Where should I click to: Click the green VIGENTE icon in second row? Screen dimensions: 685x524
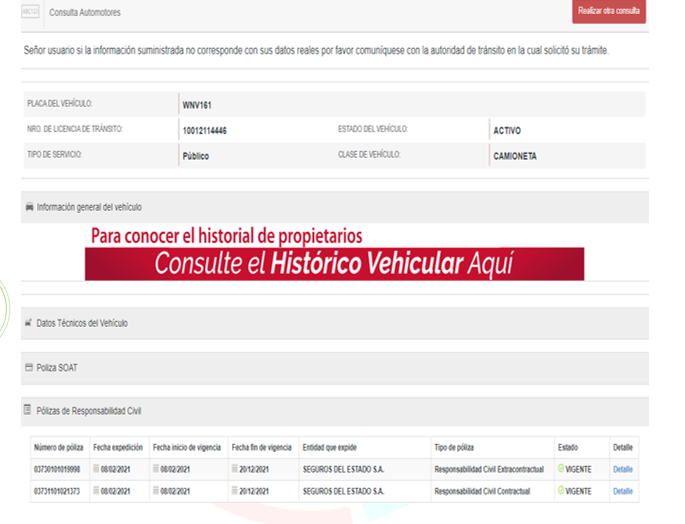[x=561, y=491]
